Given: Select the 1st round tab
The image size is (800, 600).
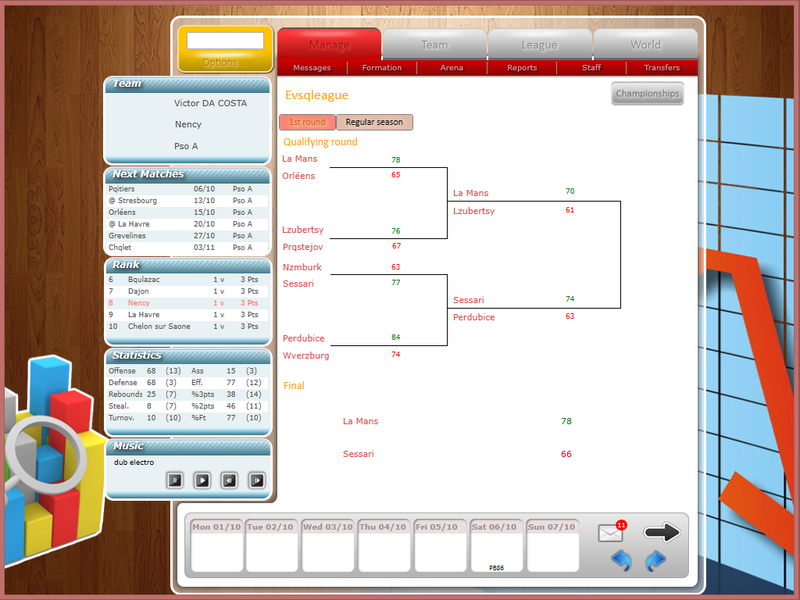Looking at the screenshot, I should pyautogui.click(x=307, y=122).
